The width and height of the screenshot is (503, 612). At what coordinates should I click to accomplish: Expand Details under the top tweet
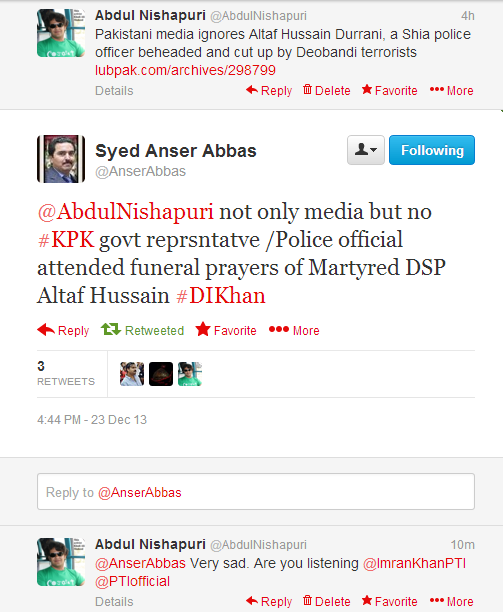pos(114,91)
